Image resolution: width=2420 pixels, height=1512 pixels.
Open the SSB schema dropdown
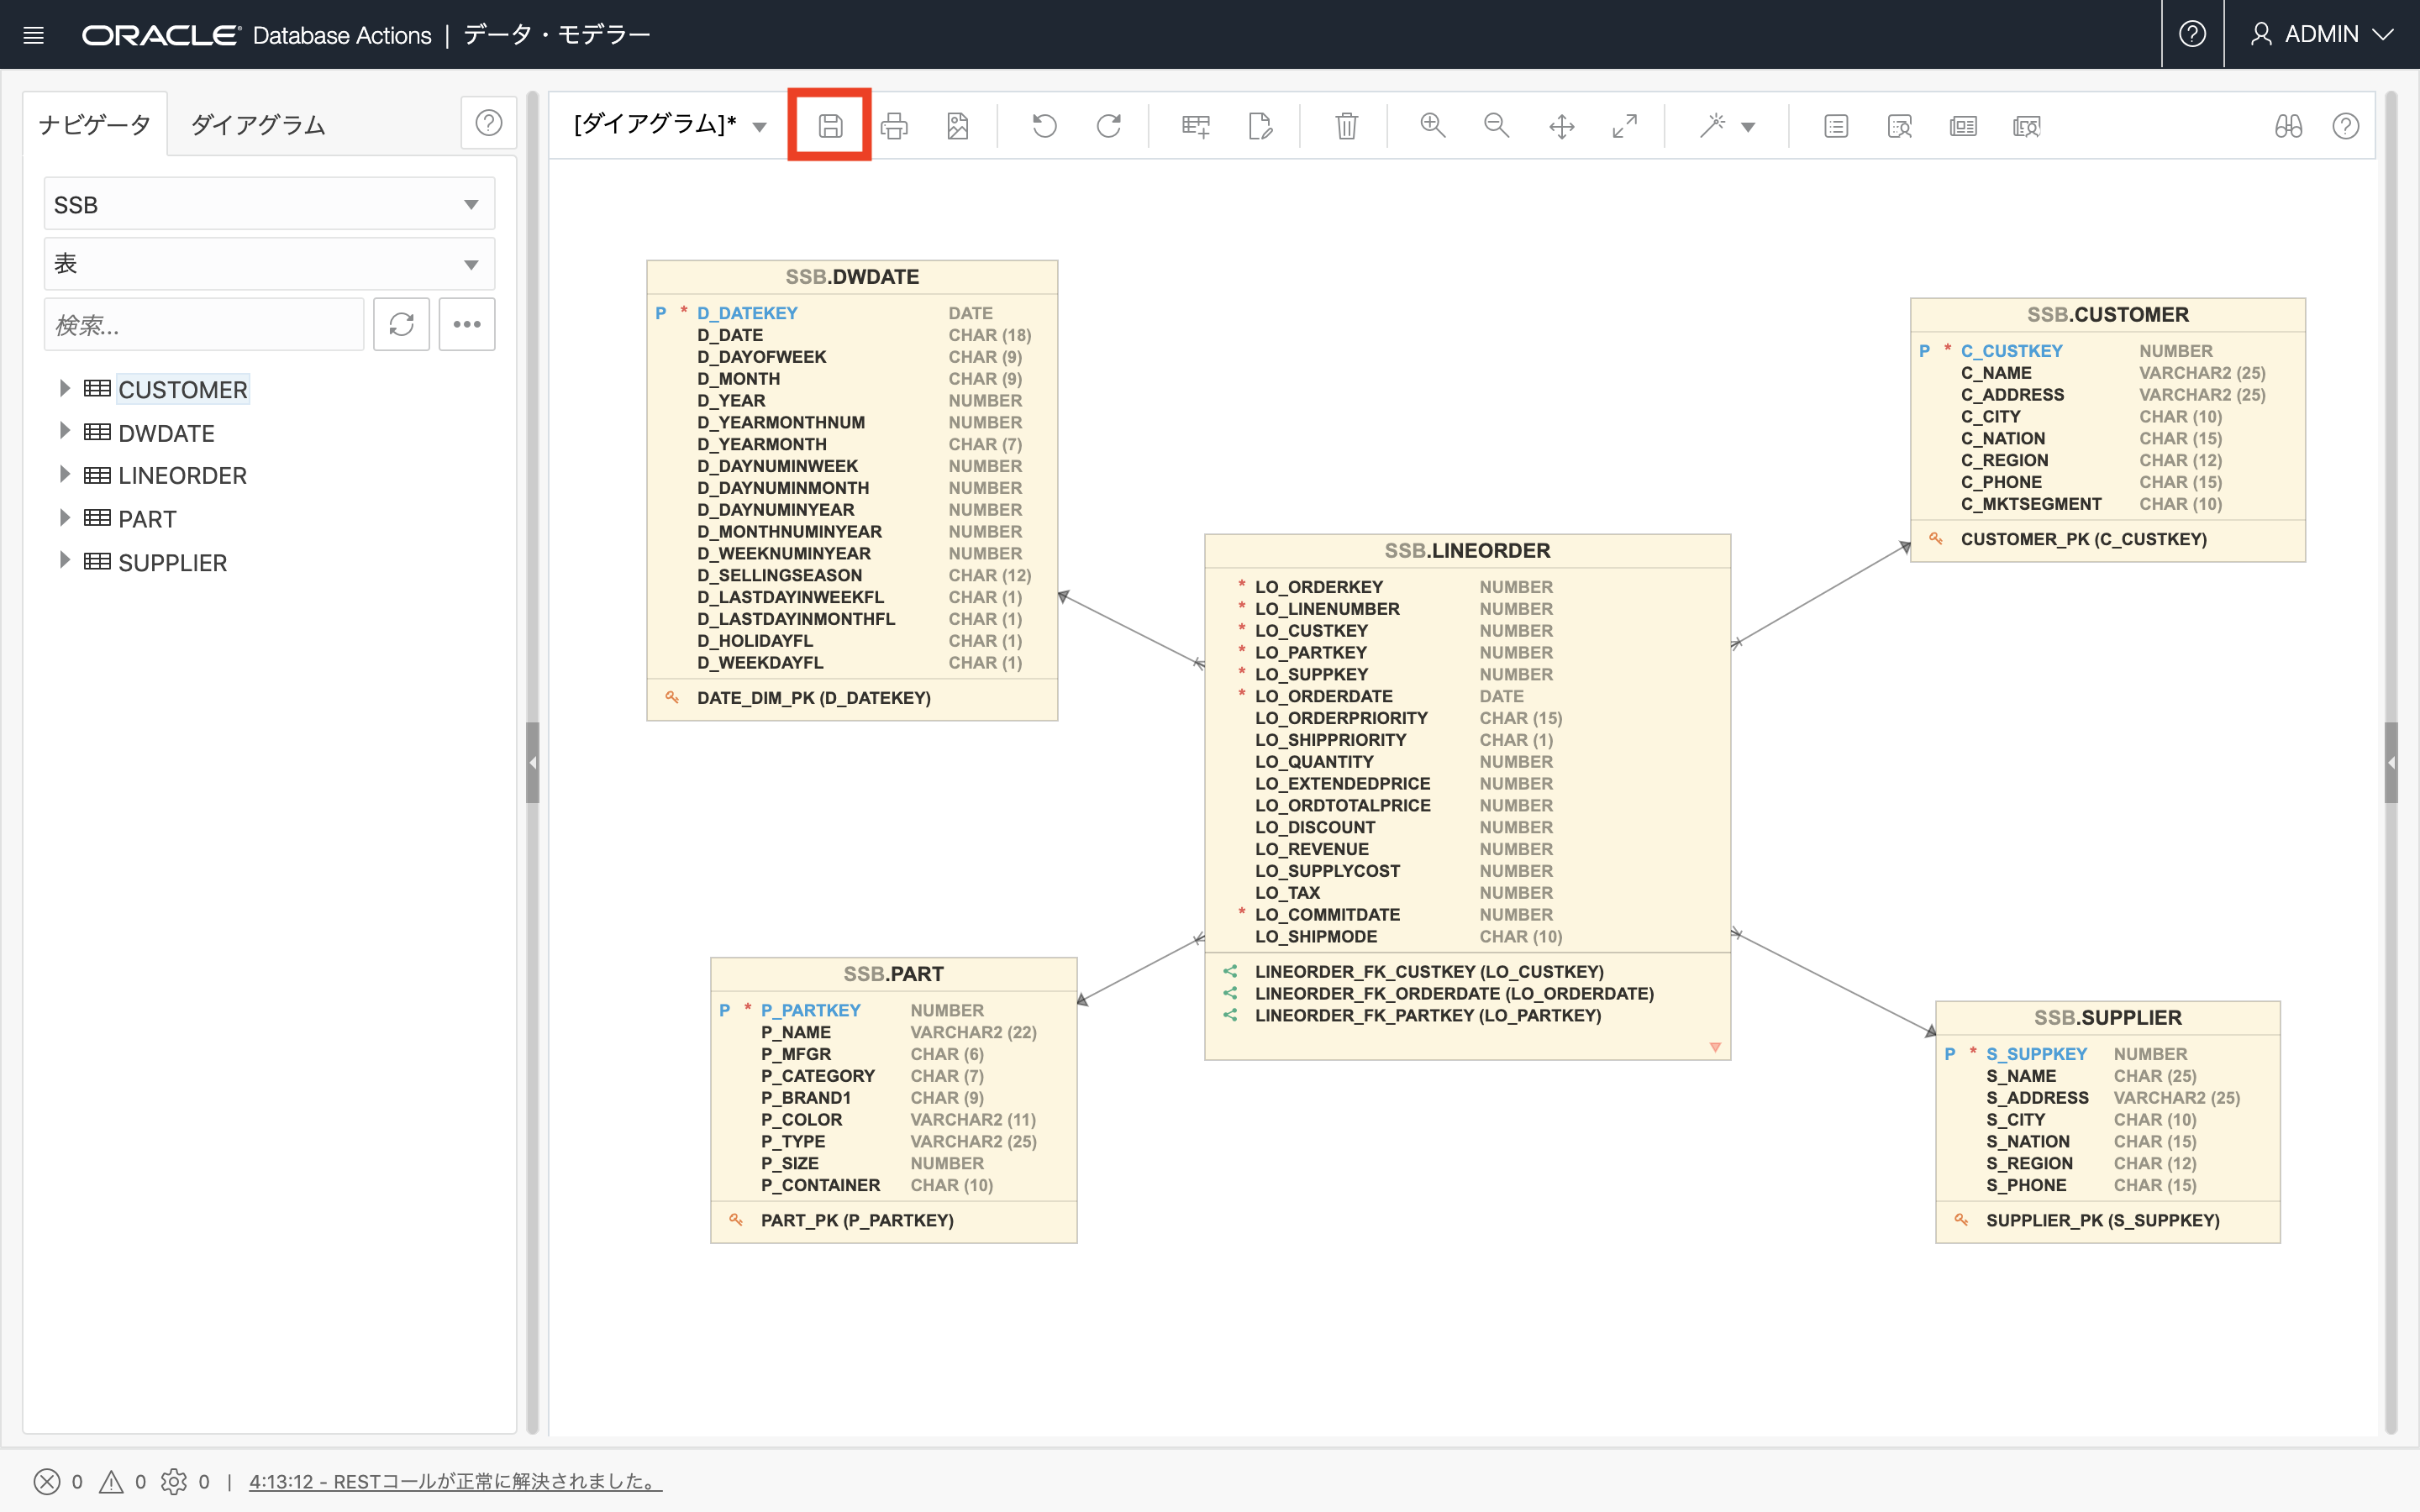click(269, 205)
